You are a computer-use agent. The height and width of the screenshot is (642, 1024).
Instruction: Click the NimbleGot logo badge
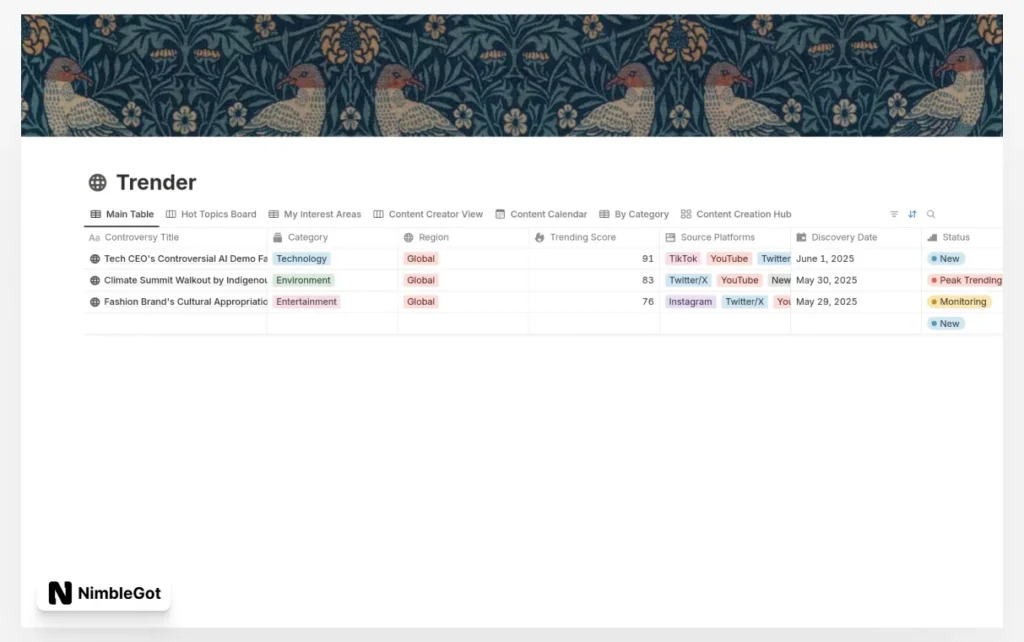[104, 593]
